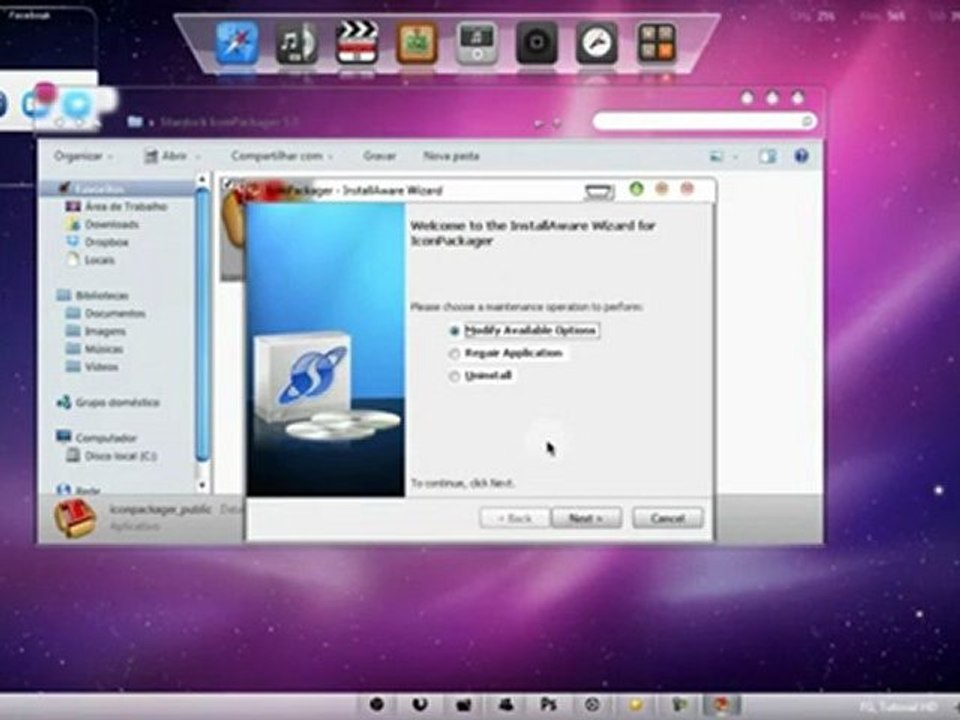Click the round black icon at taskbar left

pos(377,705)
